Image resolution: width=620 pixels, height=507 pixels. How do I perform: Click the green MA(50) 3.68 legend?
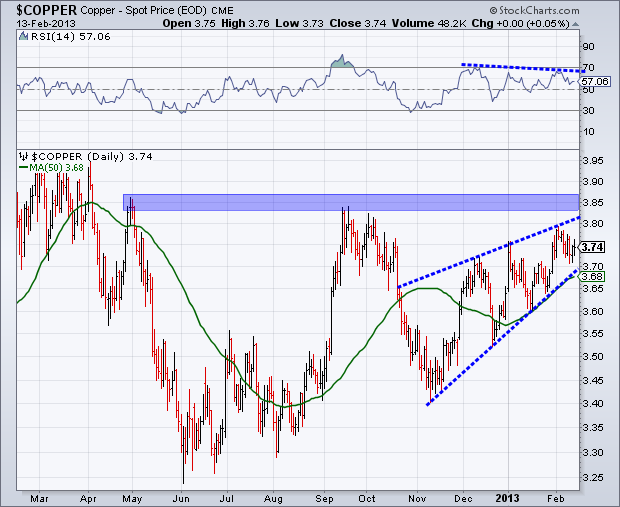point(51,168)
